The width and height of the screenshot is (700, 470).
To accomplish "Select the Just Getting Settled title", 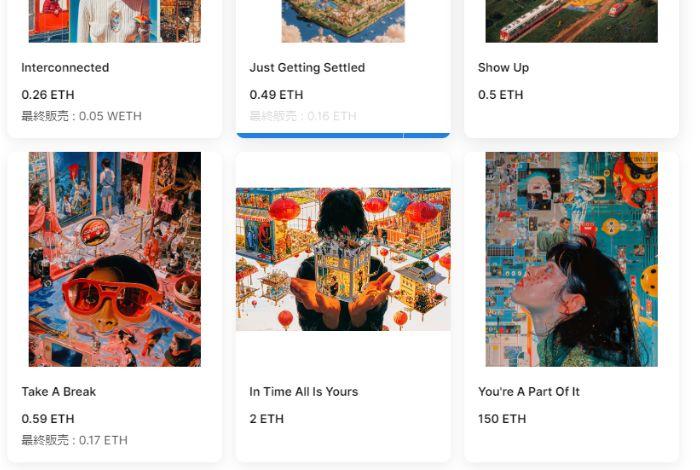I will coord(307,67).
